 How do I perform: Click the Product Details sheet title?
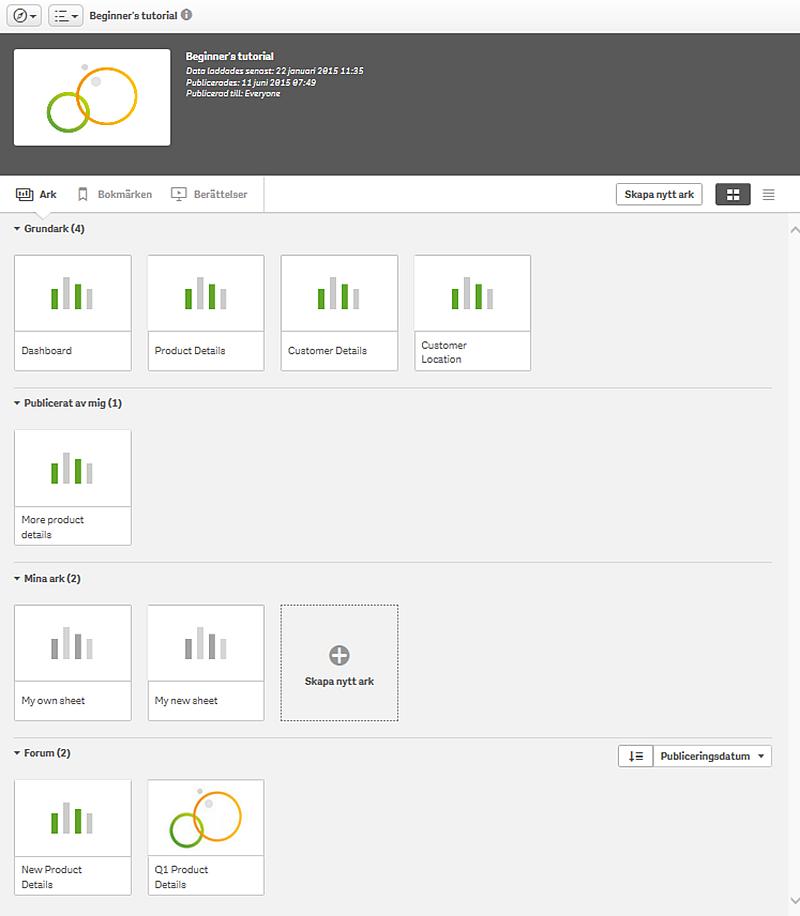tap(190, 351)
